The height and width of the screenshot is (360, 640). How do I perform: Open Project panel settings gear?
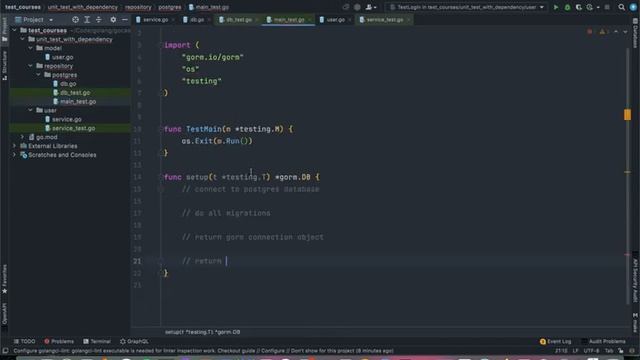click(x=113, y=20)
